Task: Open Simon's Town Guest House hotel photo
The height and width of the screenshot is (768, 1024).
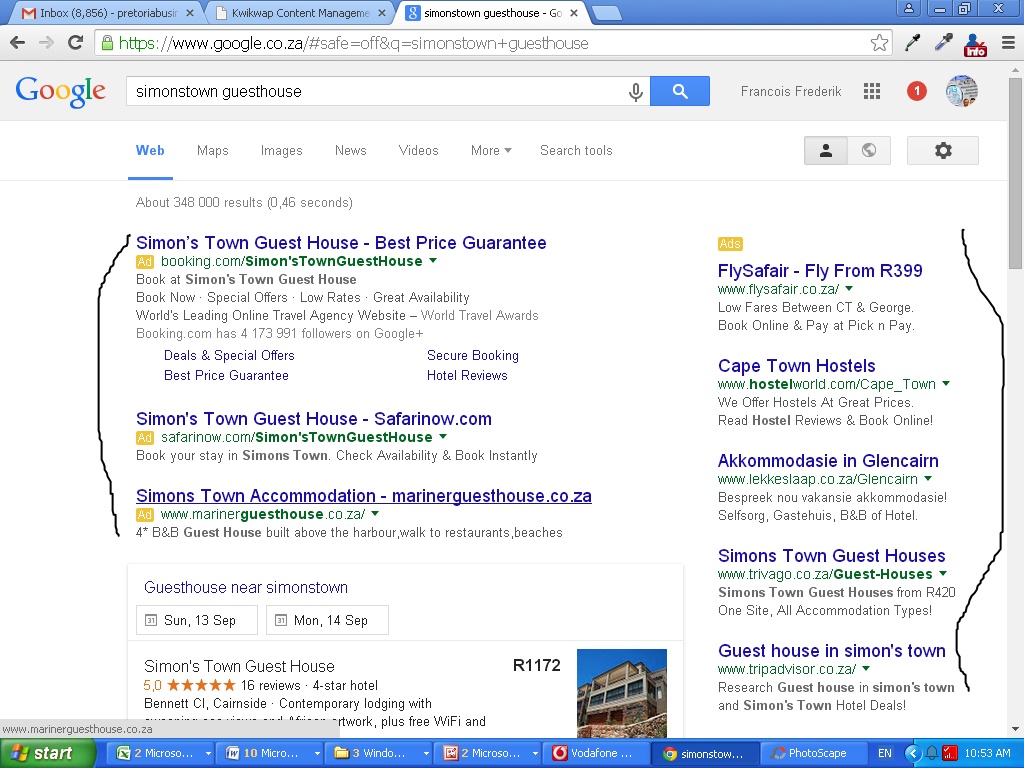Action: click(x=622, y=693)
